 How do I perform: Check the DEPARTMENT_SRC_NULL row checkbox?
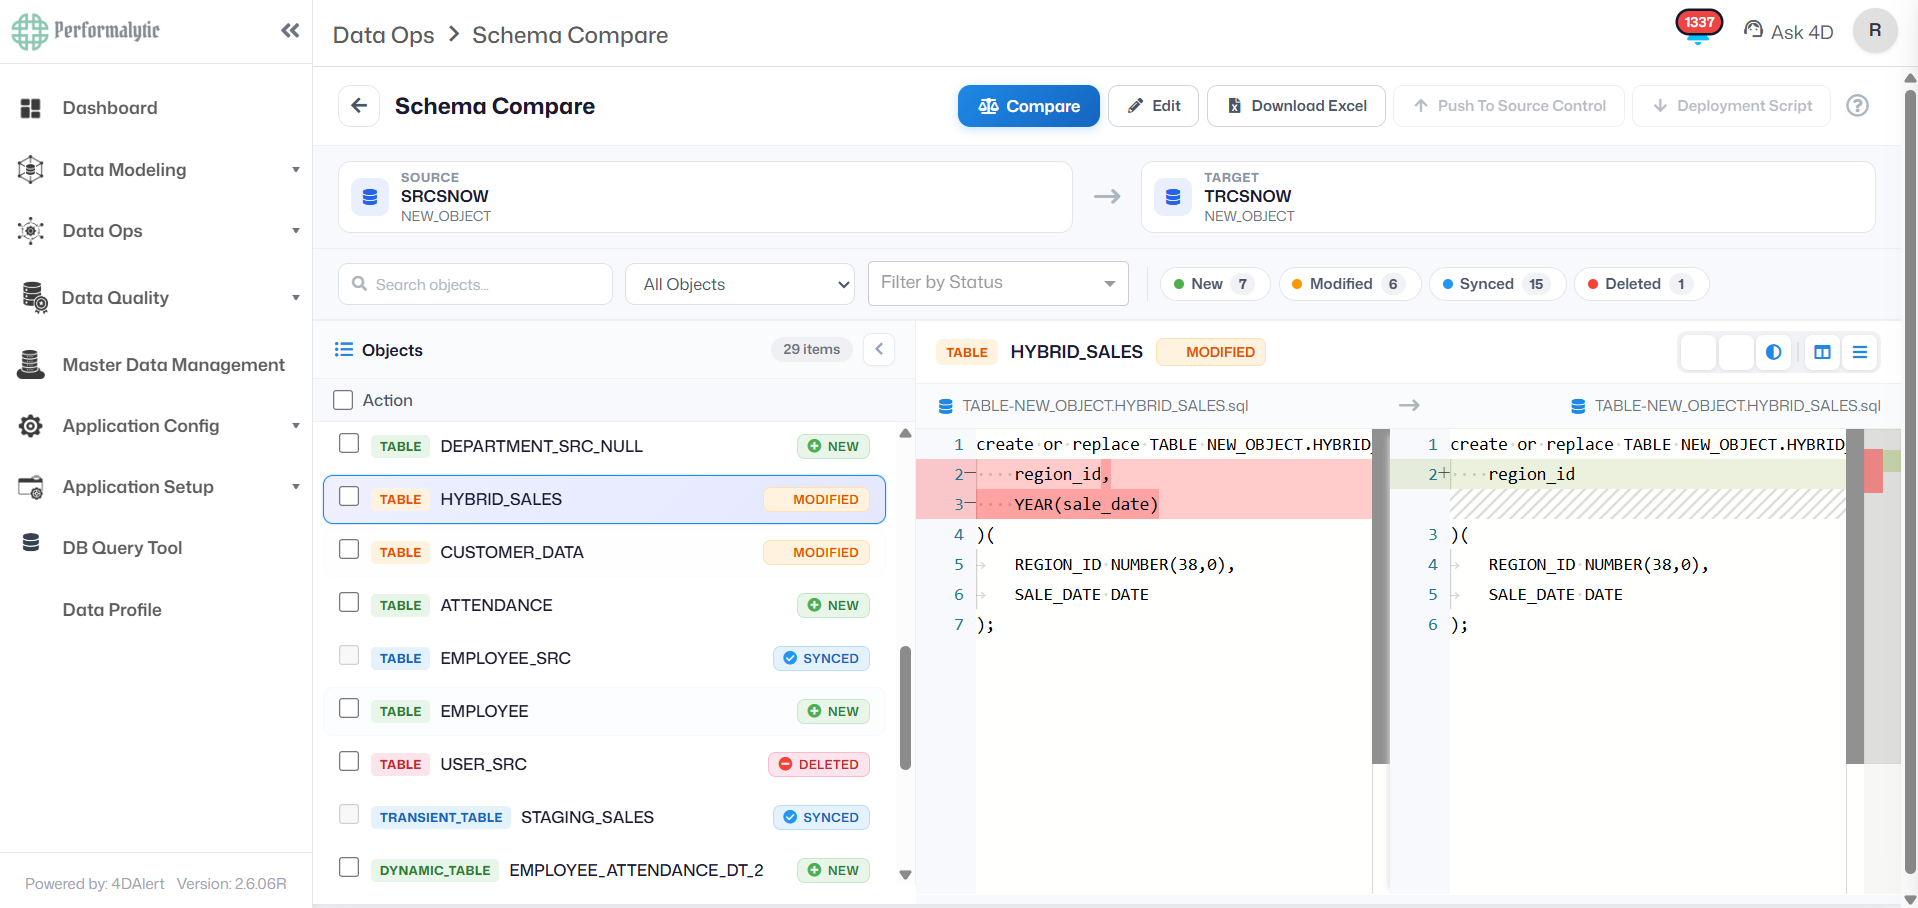(349, 443)
